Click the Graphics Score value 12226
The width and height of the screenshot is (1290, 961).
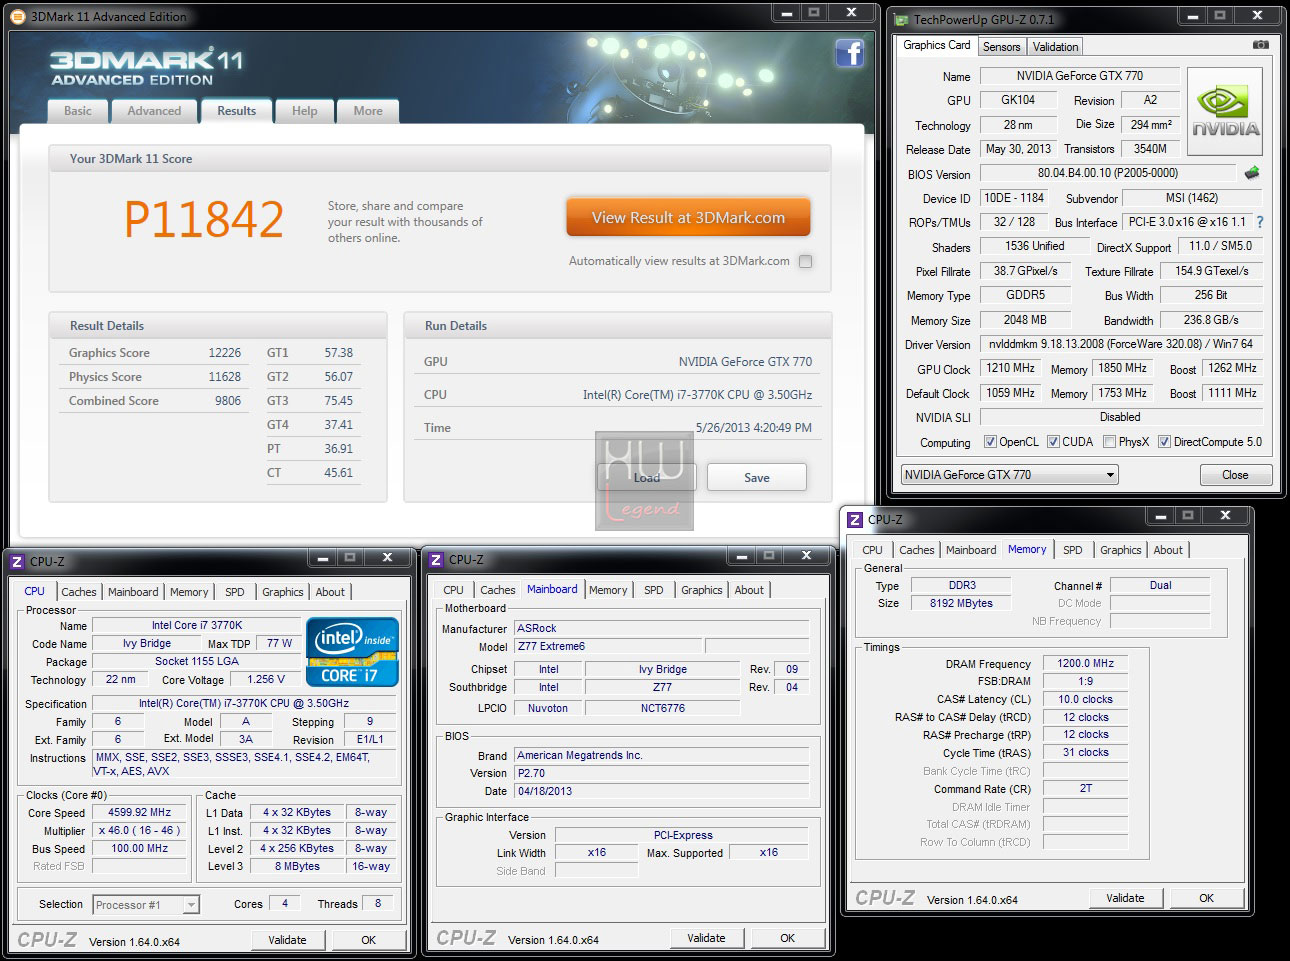point(224,353)
